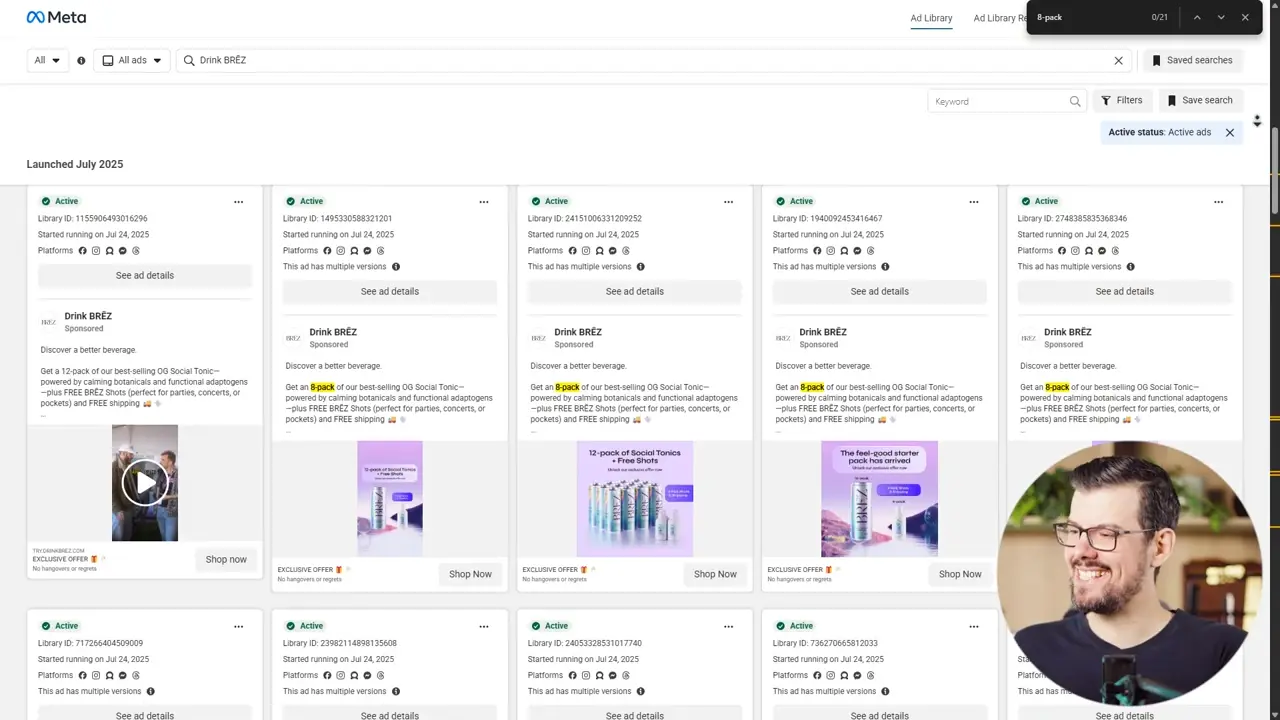Click the Facebook platform icon on the first ad

point(82,250)
